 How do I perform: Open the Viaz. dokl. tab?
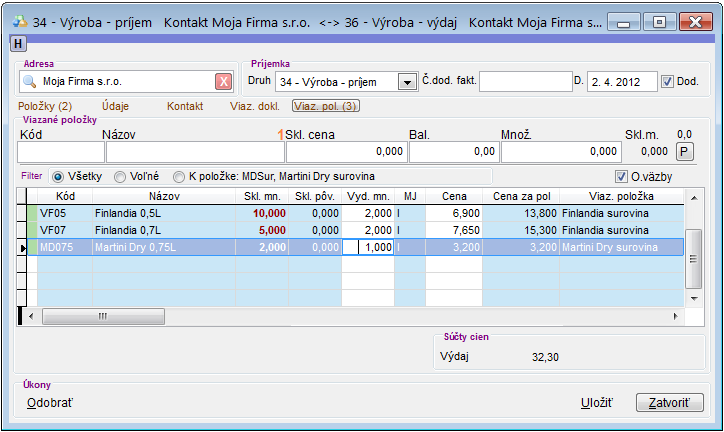click(254, 105)
